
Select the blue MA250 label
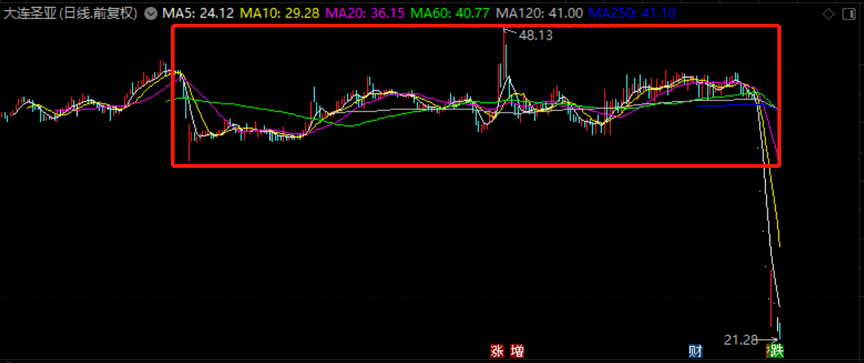(x=632, y=13)
